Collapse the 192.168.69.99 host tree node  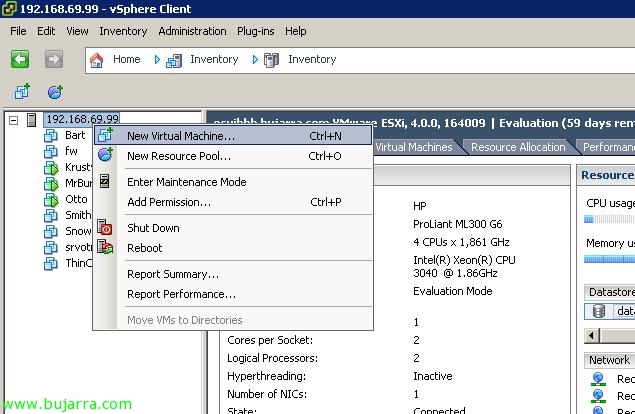pyautogui.click(x=13, y=120)
